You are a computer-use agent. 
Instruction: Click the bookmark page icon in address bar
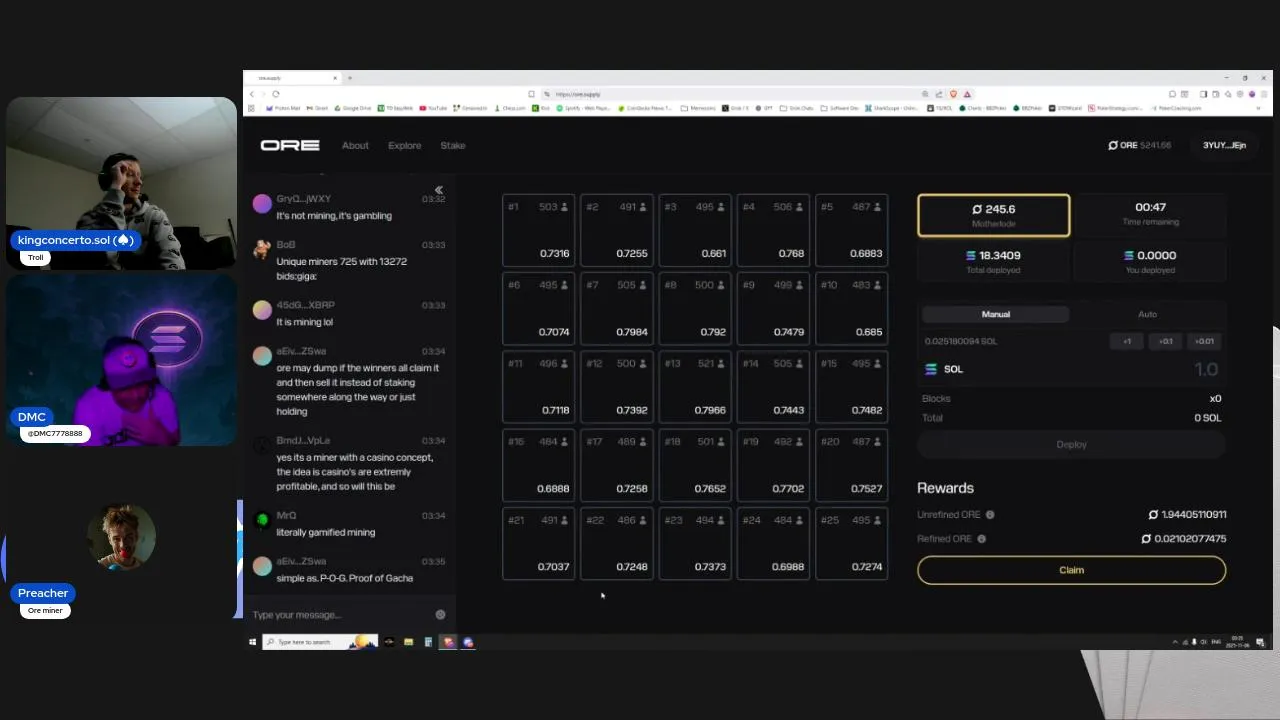531,94
